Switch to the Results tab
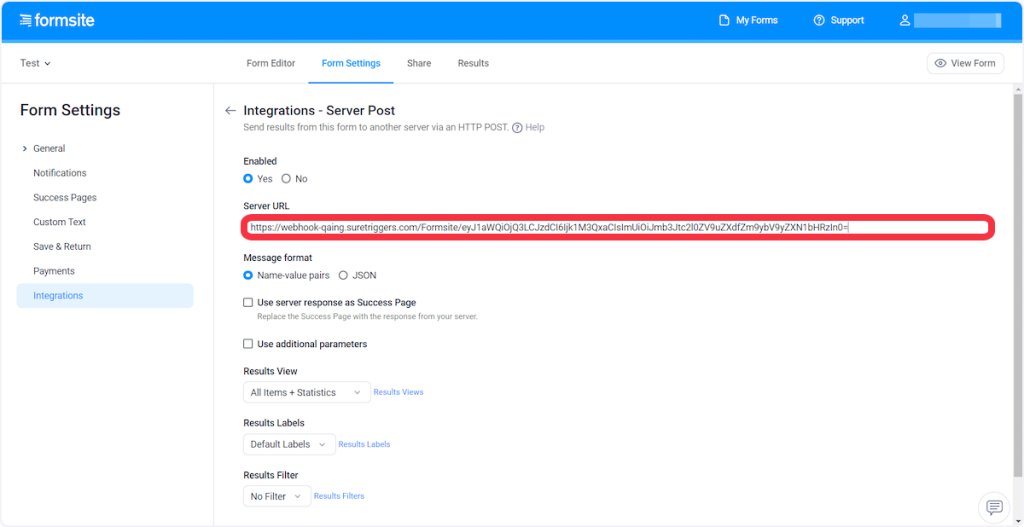The image size is (1024, 527). (x=473, y=63)
